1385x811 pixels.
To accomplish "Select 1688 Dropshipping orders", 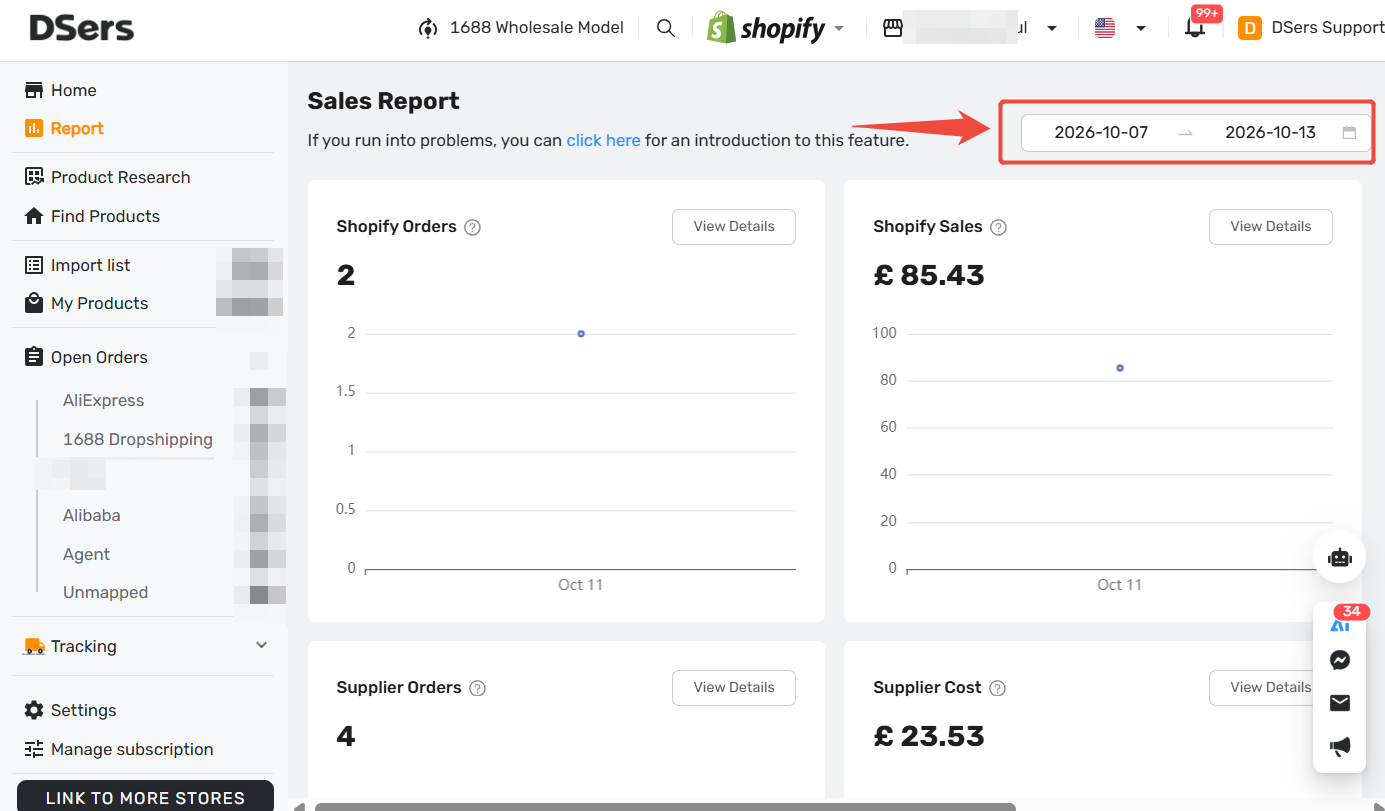I will tap(138, 439).
